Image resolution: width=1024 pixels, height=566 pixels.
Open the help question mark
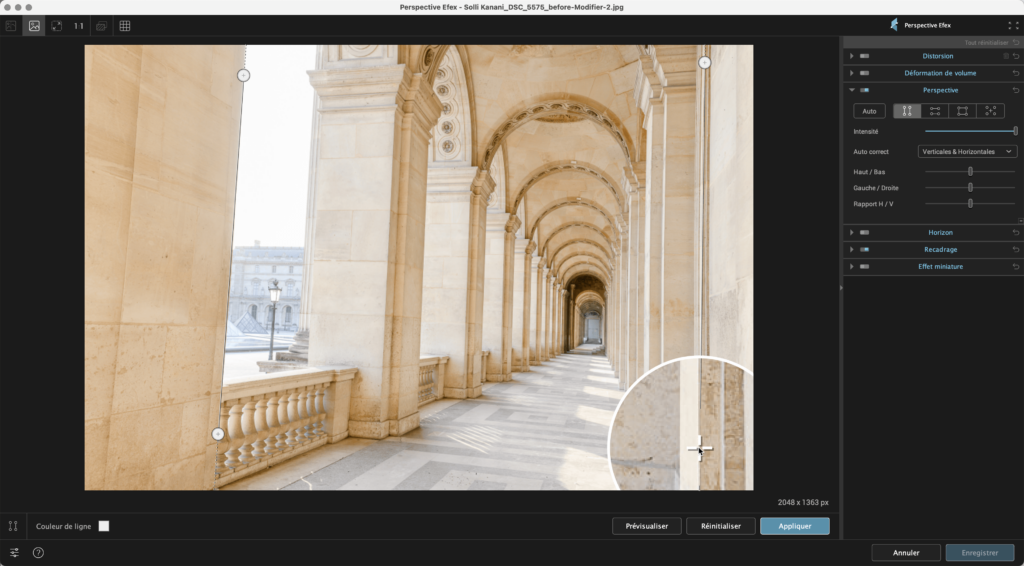pyautogui.click(x=39, y=553)
